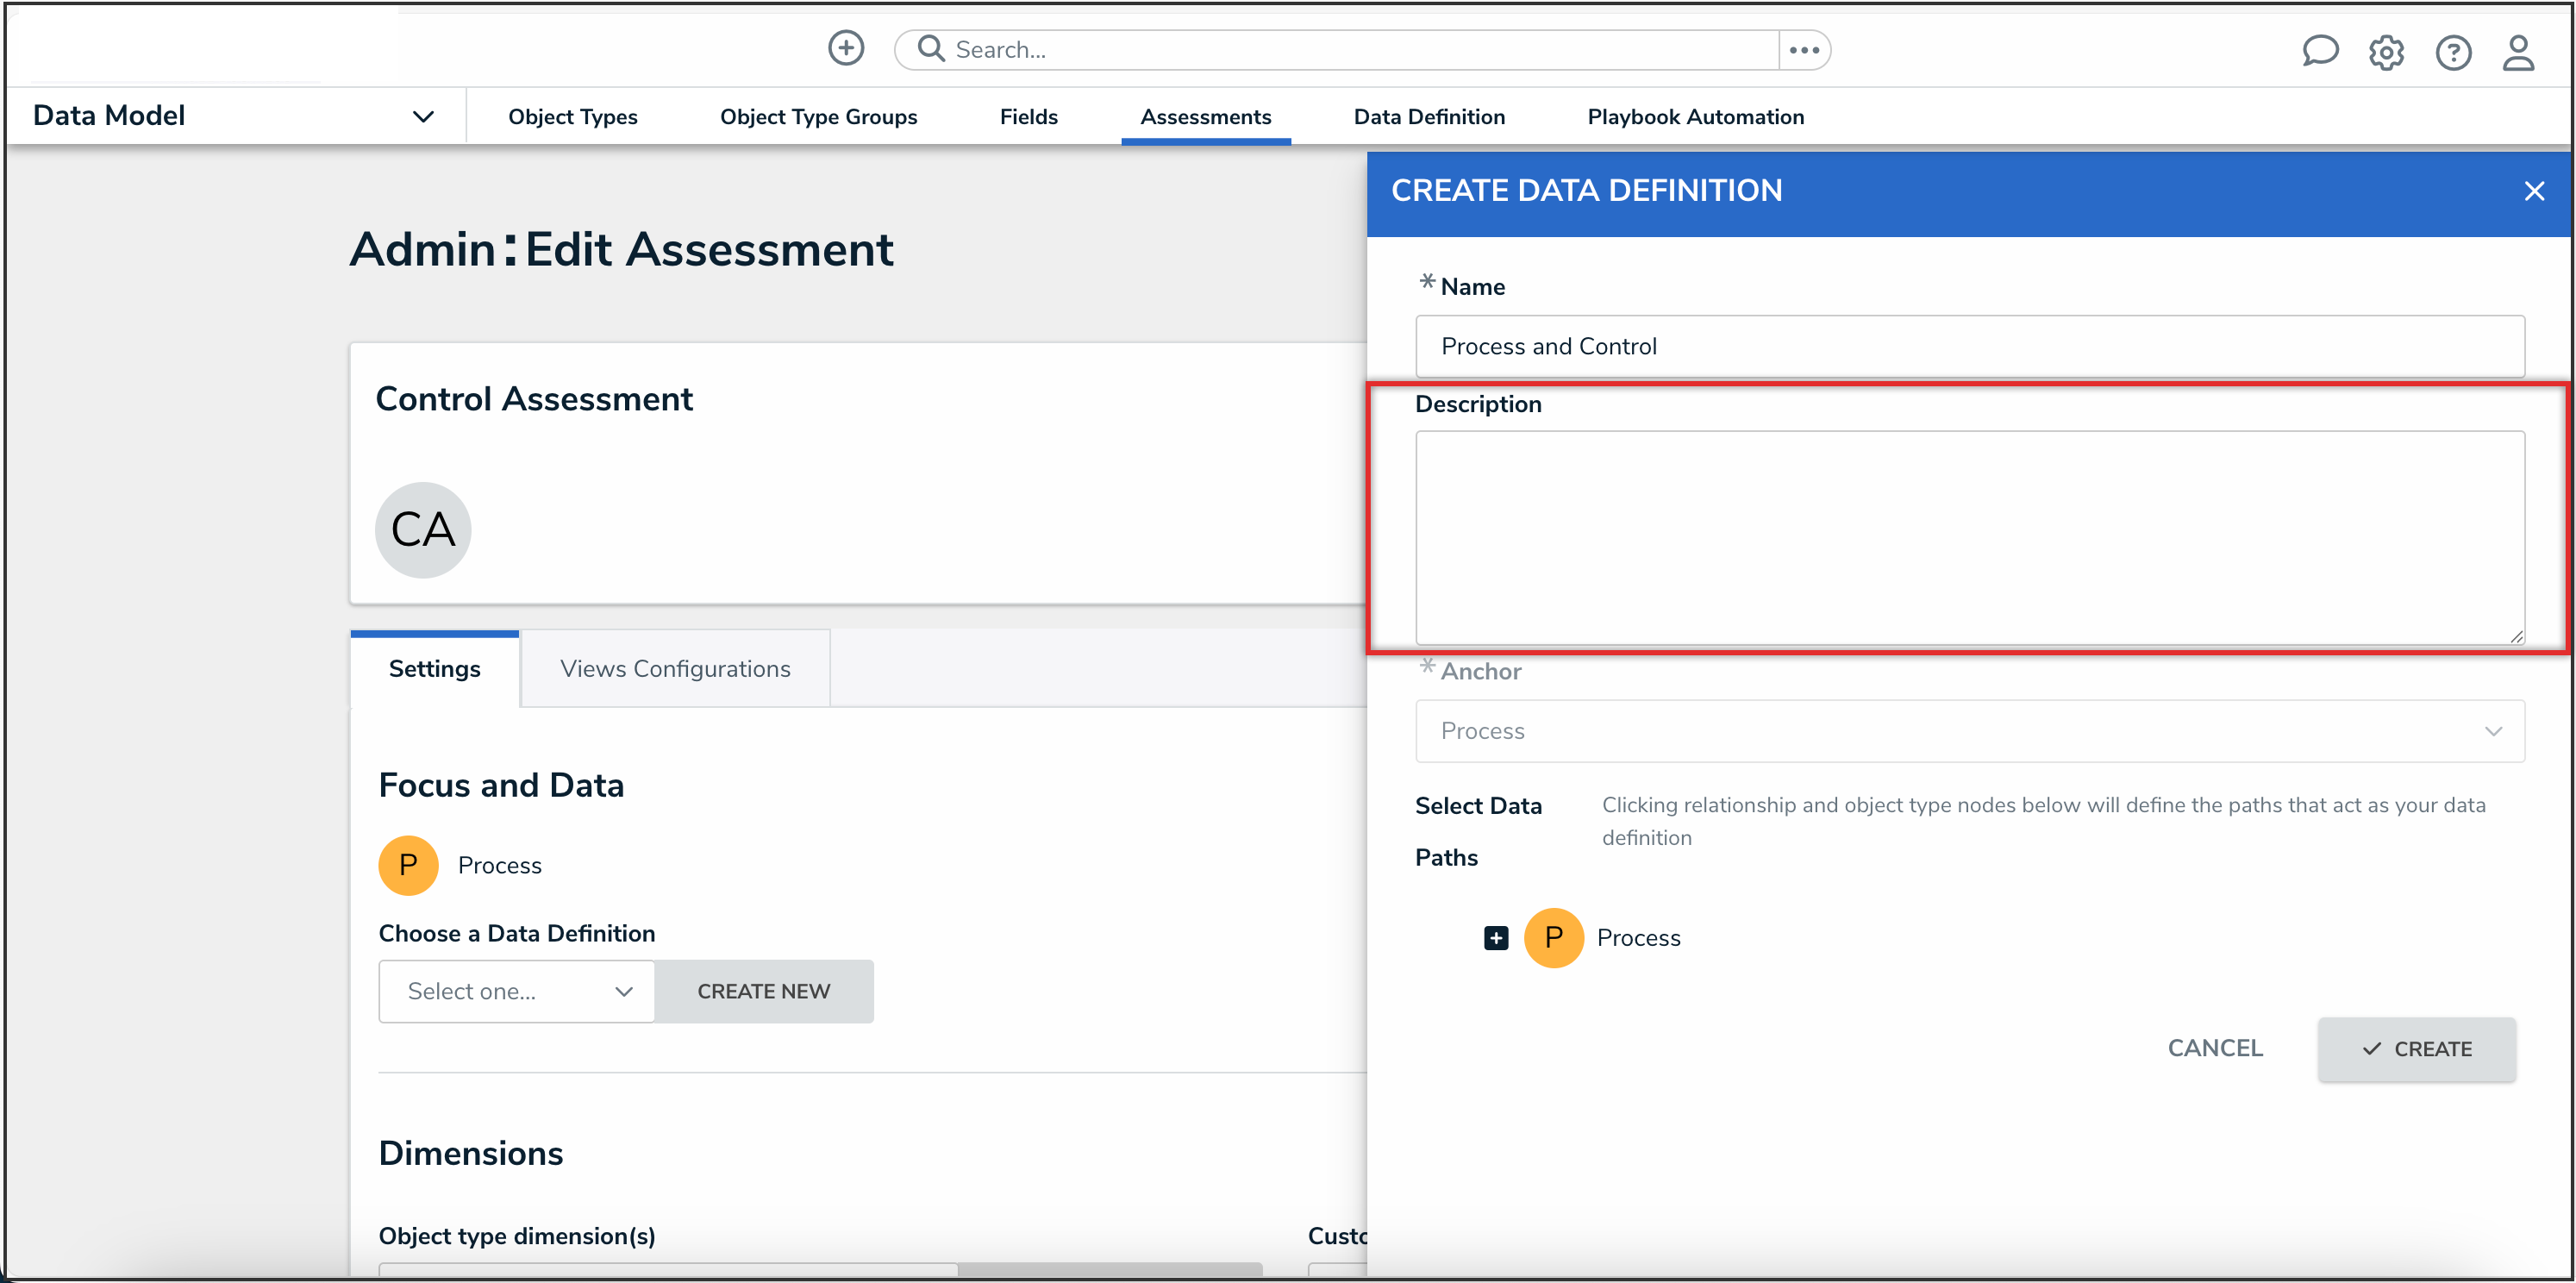The height and width of the screenshot is (1283, 2576).
Task: Switch to Views Configurations tab
Action: pos(675,668)
